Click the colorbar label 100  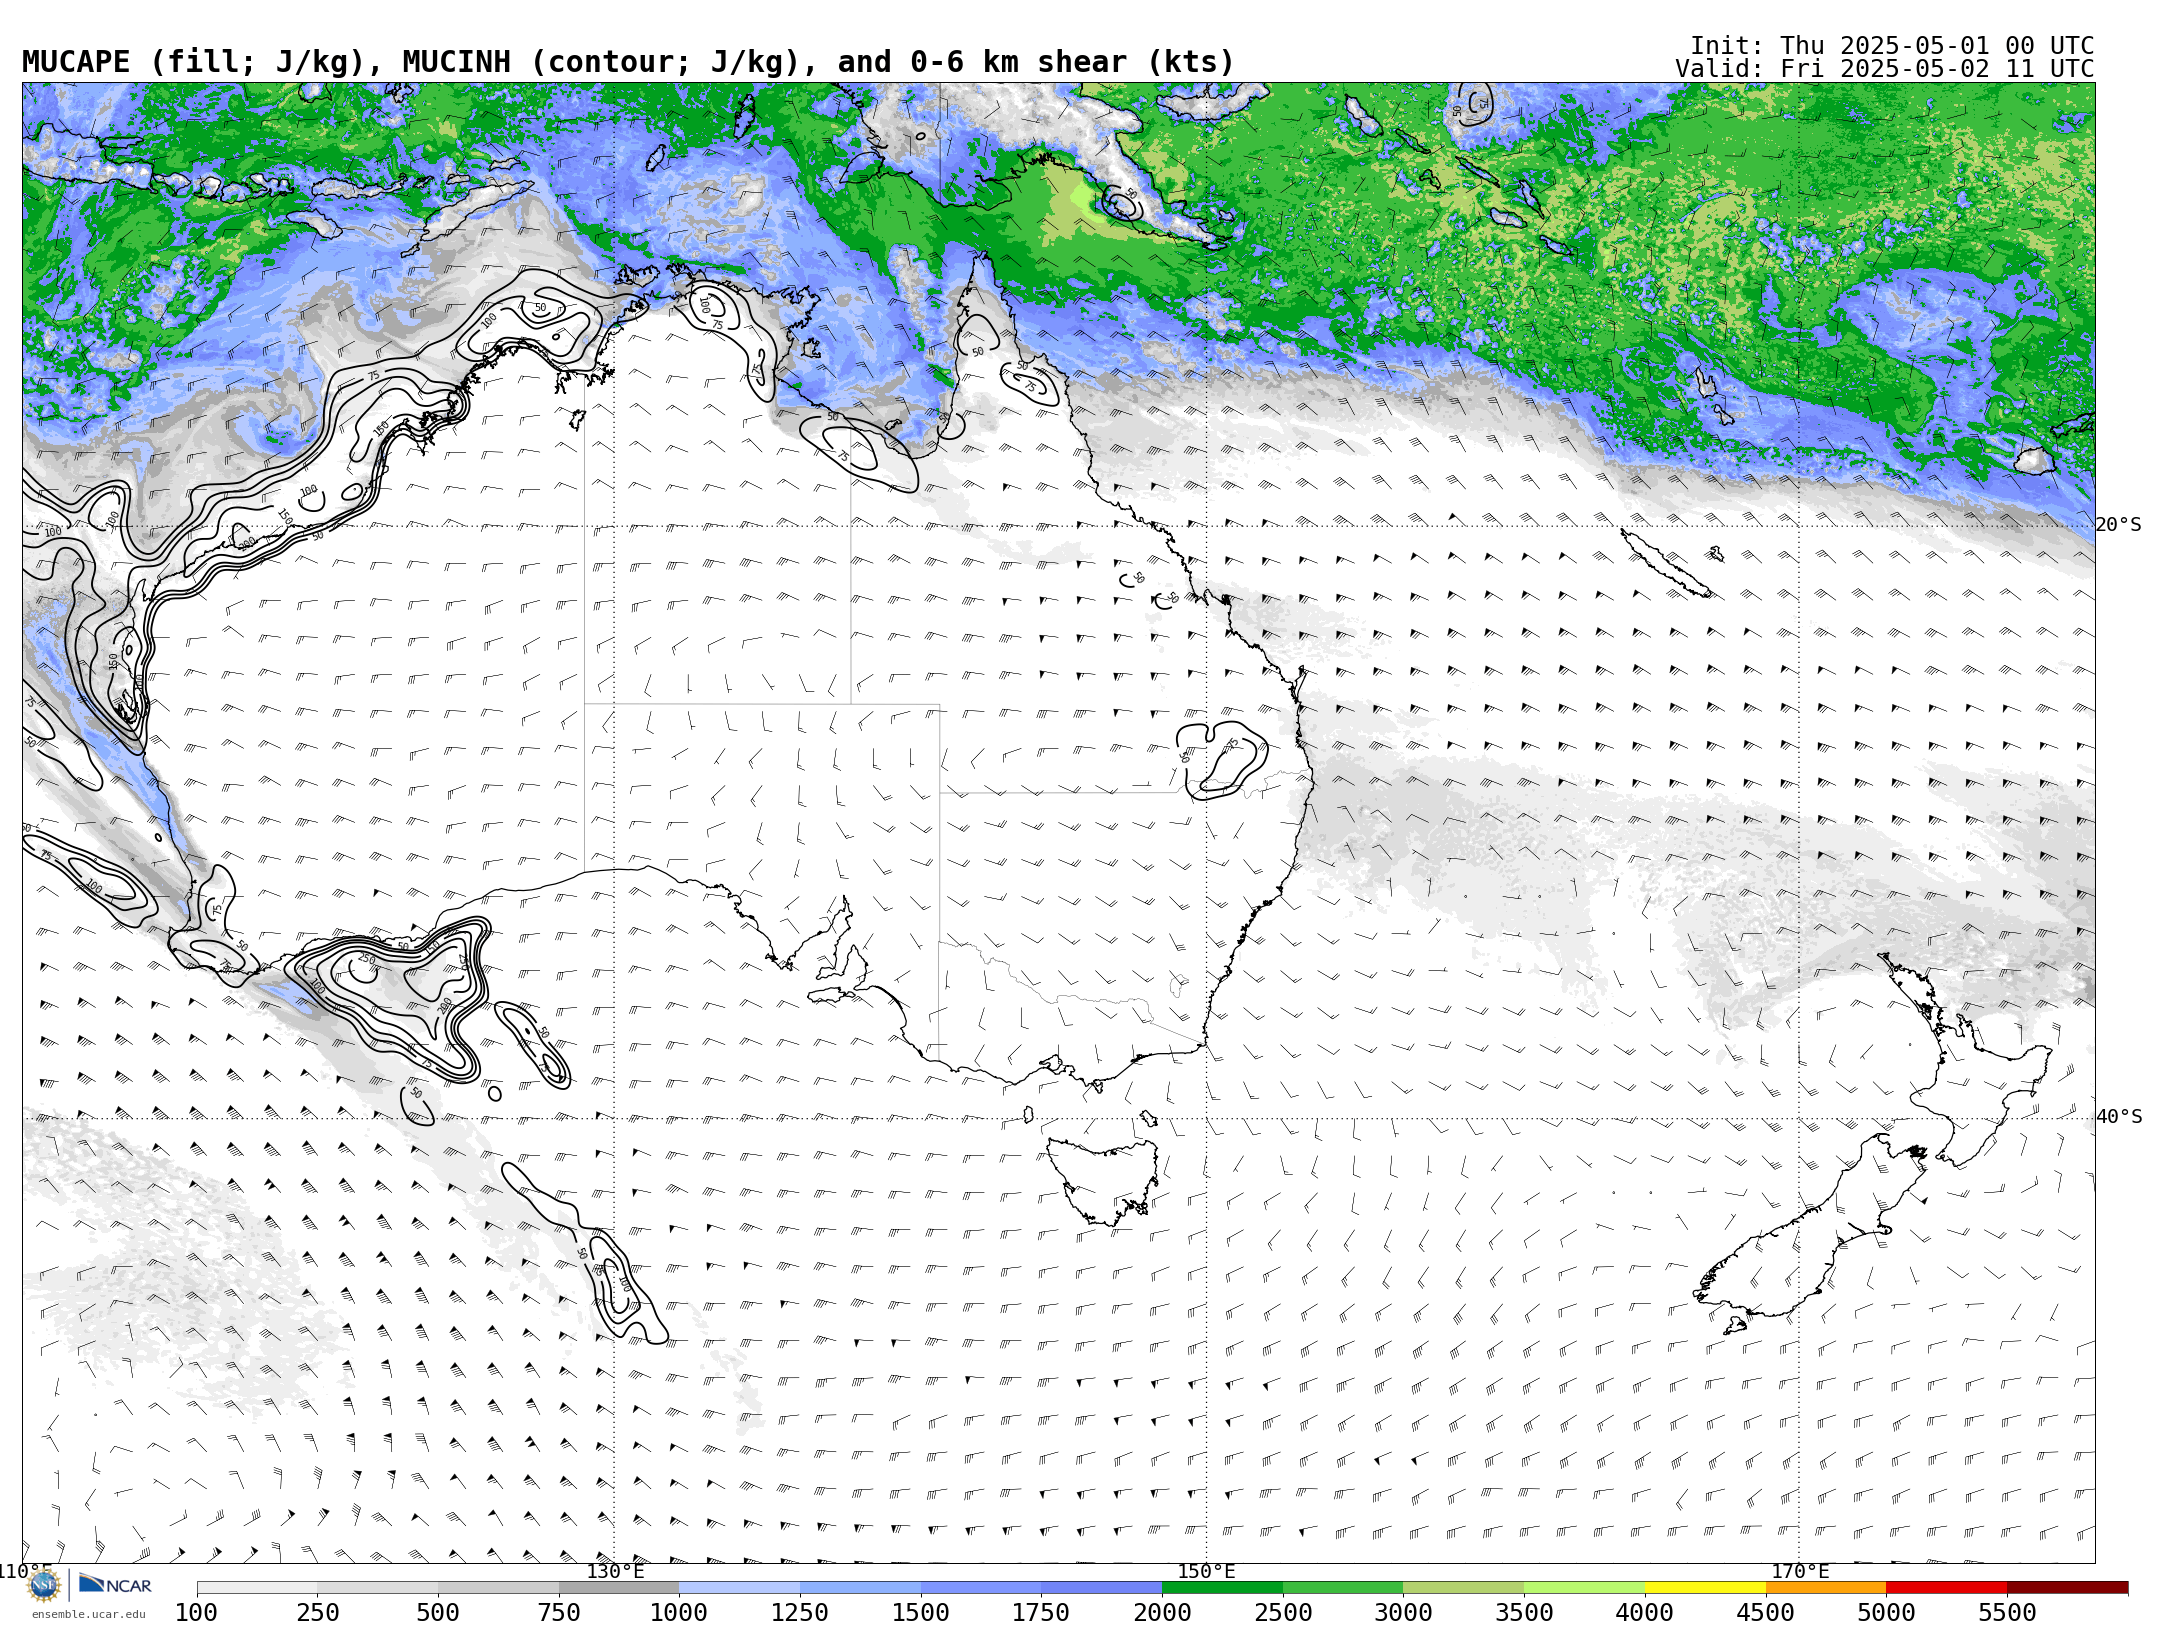(196, 1612)
